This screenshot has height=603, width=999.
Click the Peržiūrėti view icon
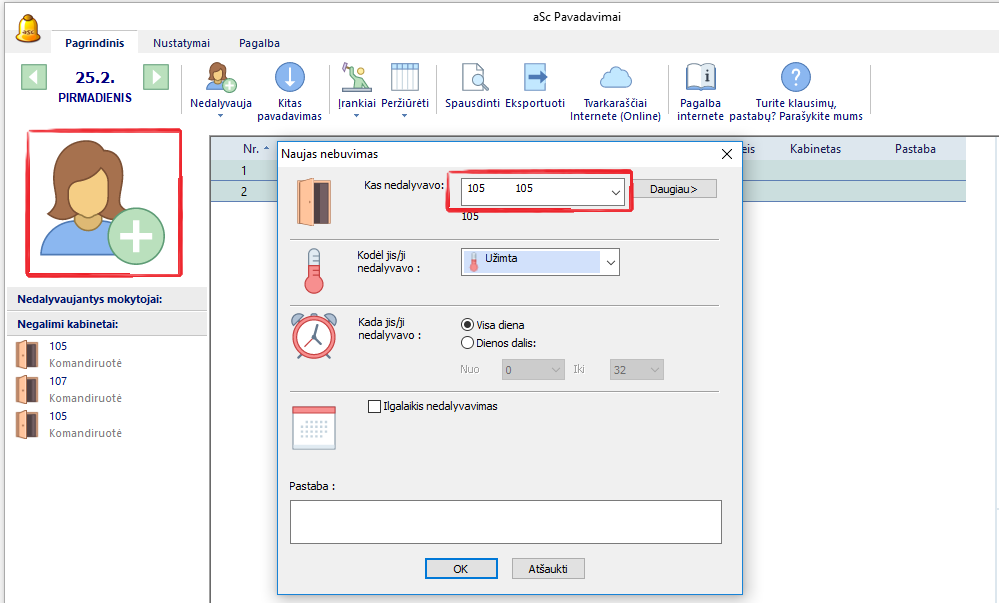pyautogui.click(x=404, y=78)
